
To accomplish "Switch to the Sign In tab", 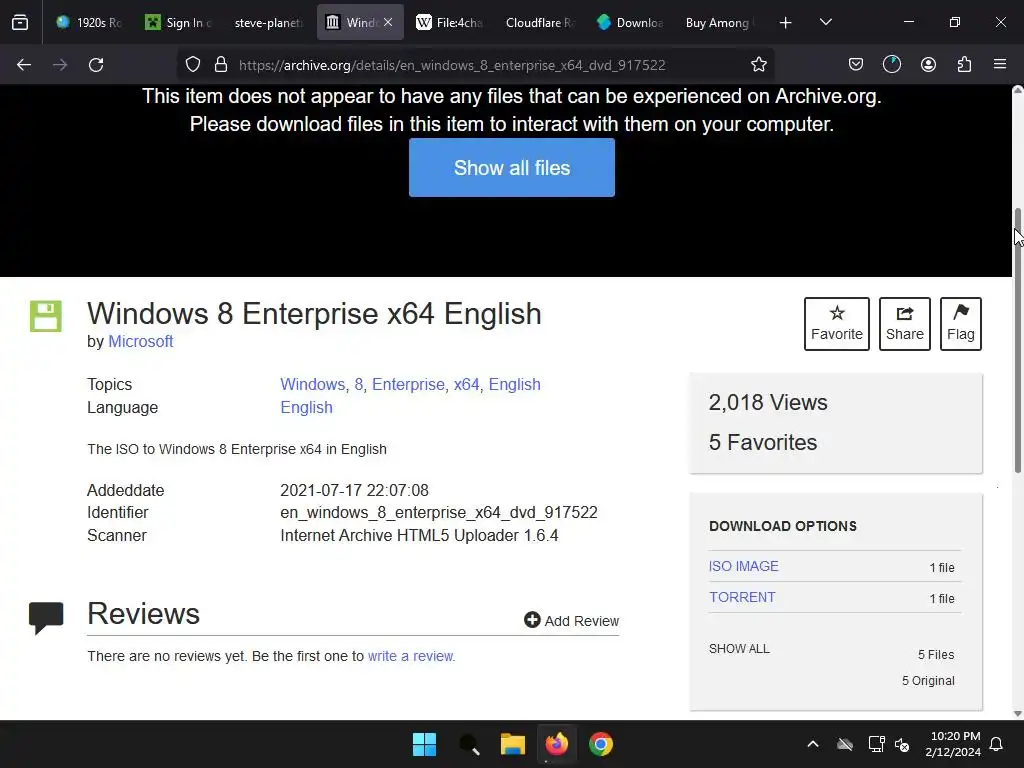I will (179, 23).
